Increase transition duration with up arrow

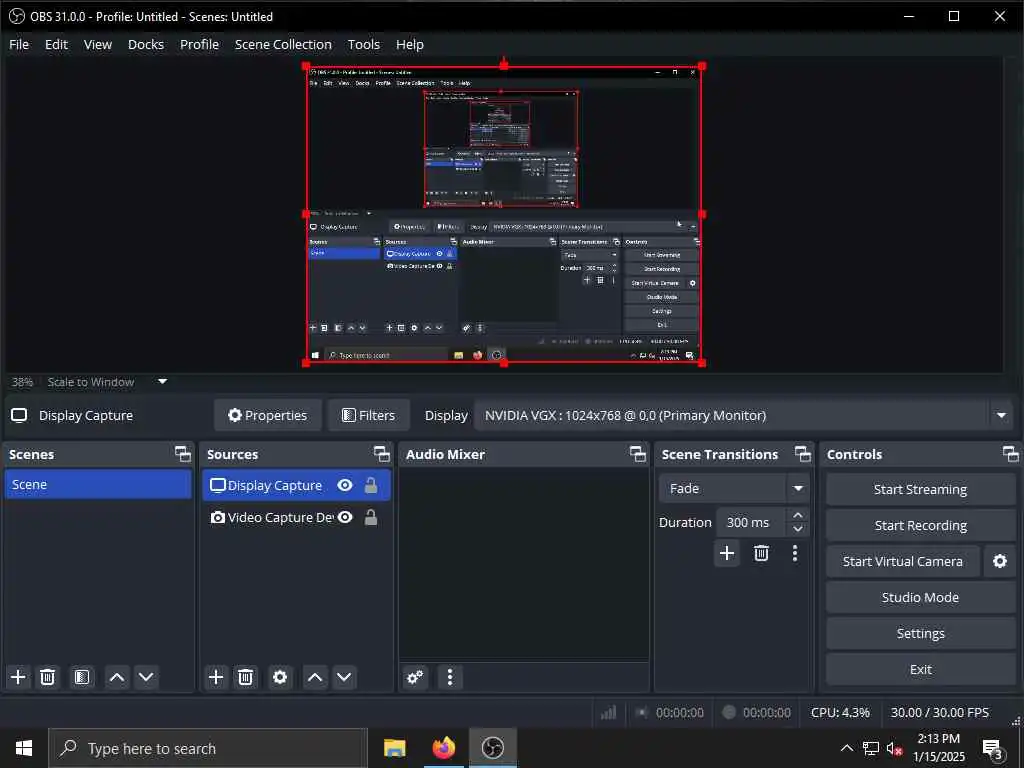pos(797,515)
